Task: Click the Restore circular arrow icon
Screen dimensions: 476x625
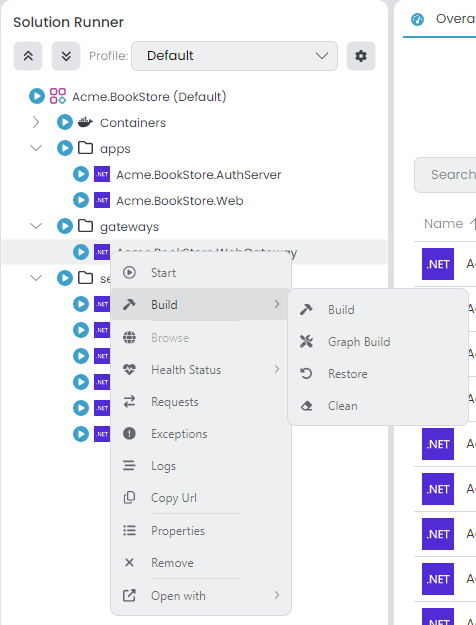Action: [306, 373]
